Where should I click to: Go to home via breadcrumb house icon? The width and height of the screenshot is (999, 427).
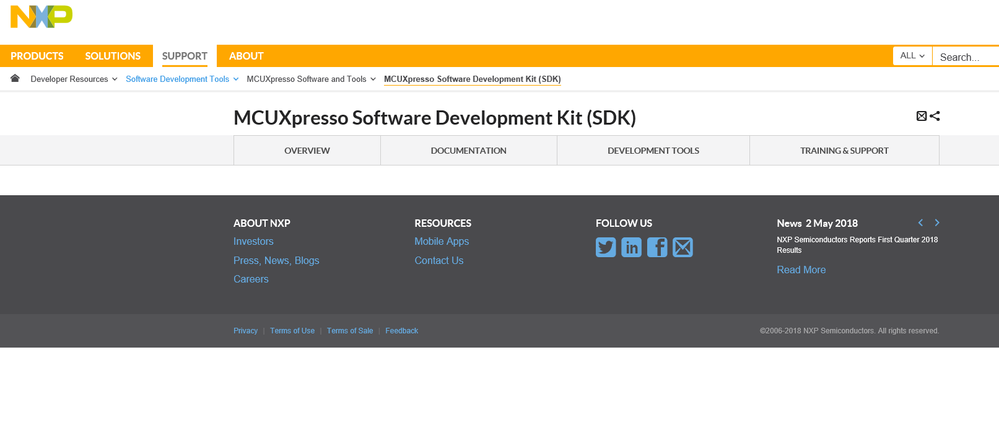click(15, 78)
